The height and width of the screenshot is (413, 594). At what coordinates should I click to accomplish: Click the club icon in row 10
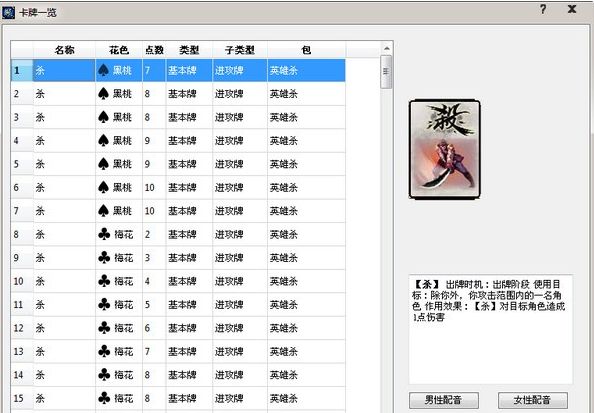pyautogui.click(x=104, y=281)
